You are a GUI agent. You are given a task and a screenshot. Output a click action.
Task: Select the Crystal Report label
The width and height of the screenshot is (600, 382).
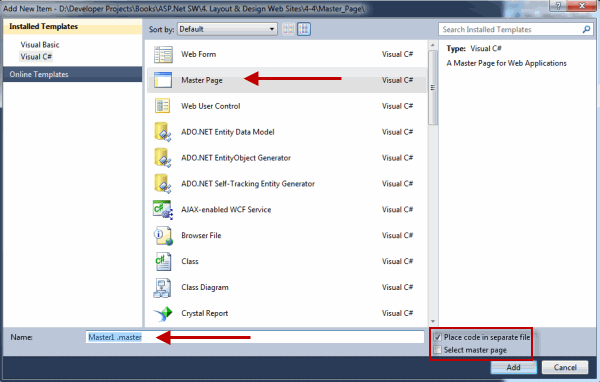click(x=205, y=313)
